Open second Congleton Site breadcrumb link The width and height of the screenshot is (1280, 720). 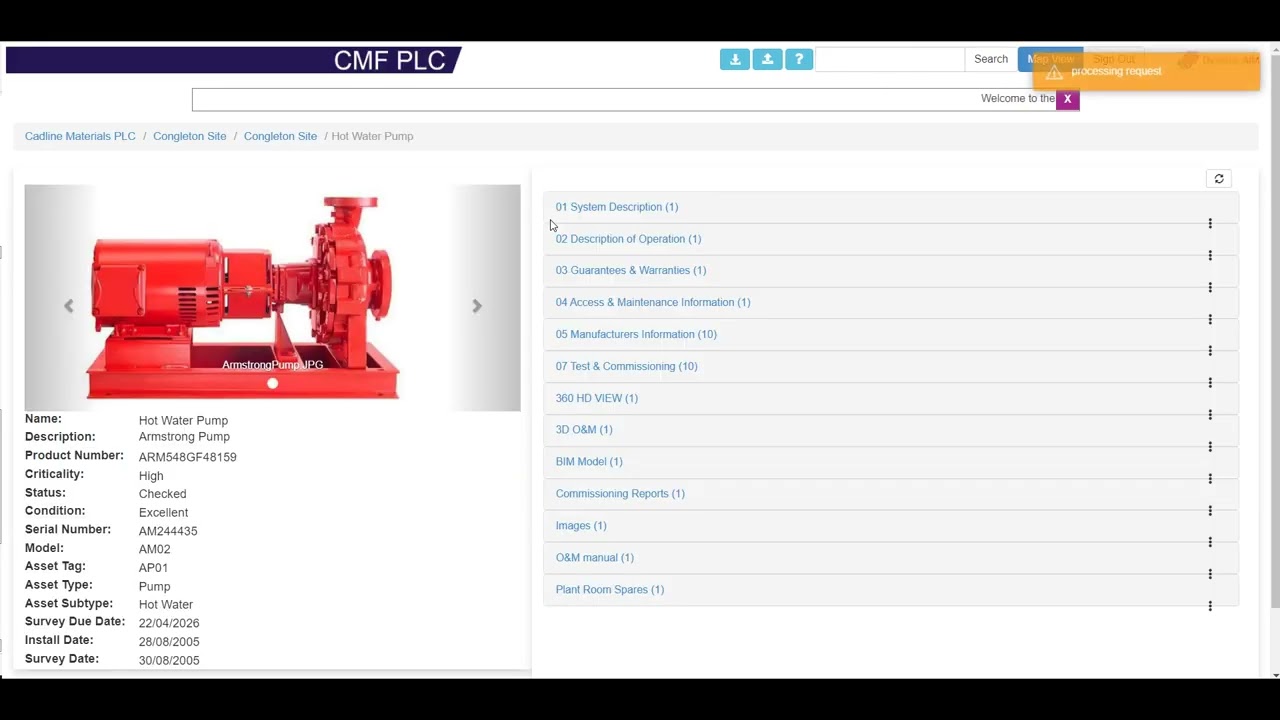click(280, 136)
